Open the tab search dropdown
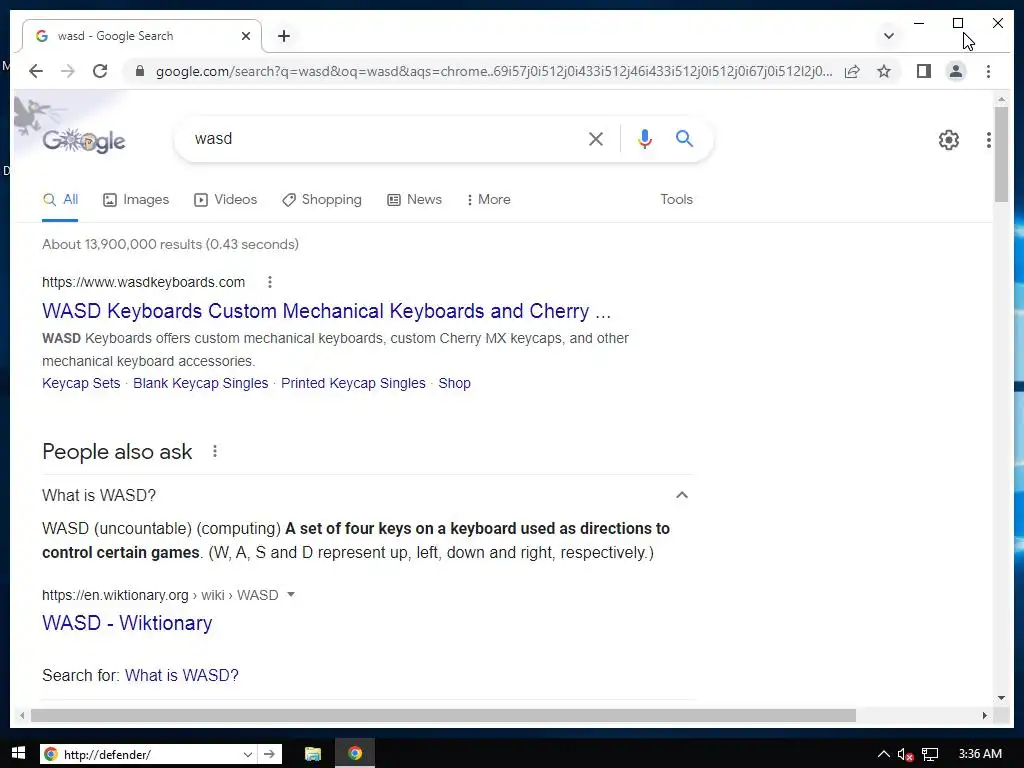The height and width of the screenshot is (768, 1024). click(888, 36)
